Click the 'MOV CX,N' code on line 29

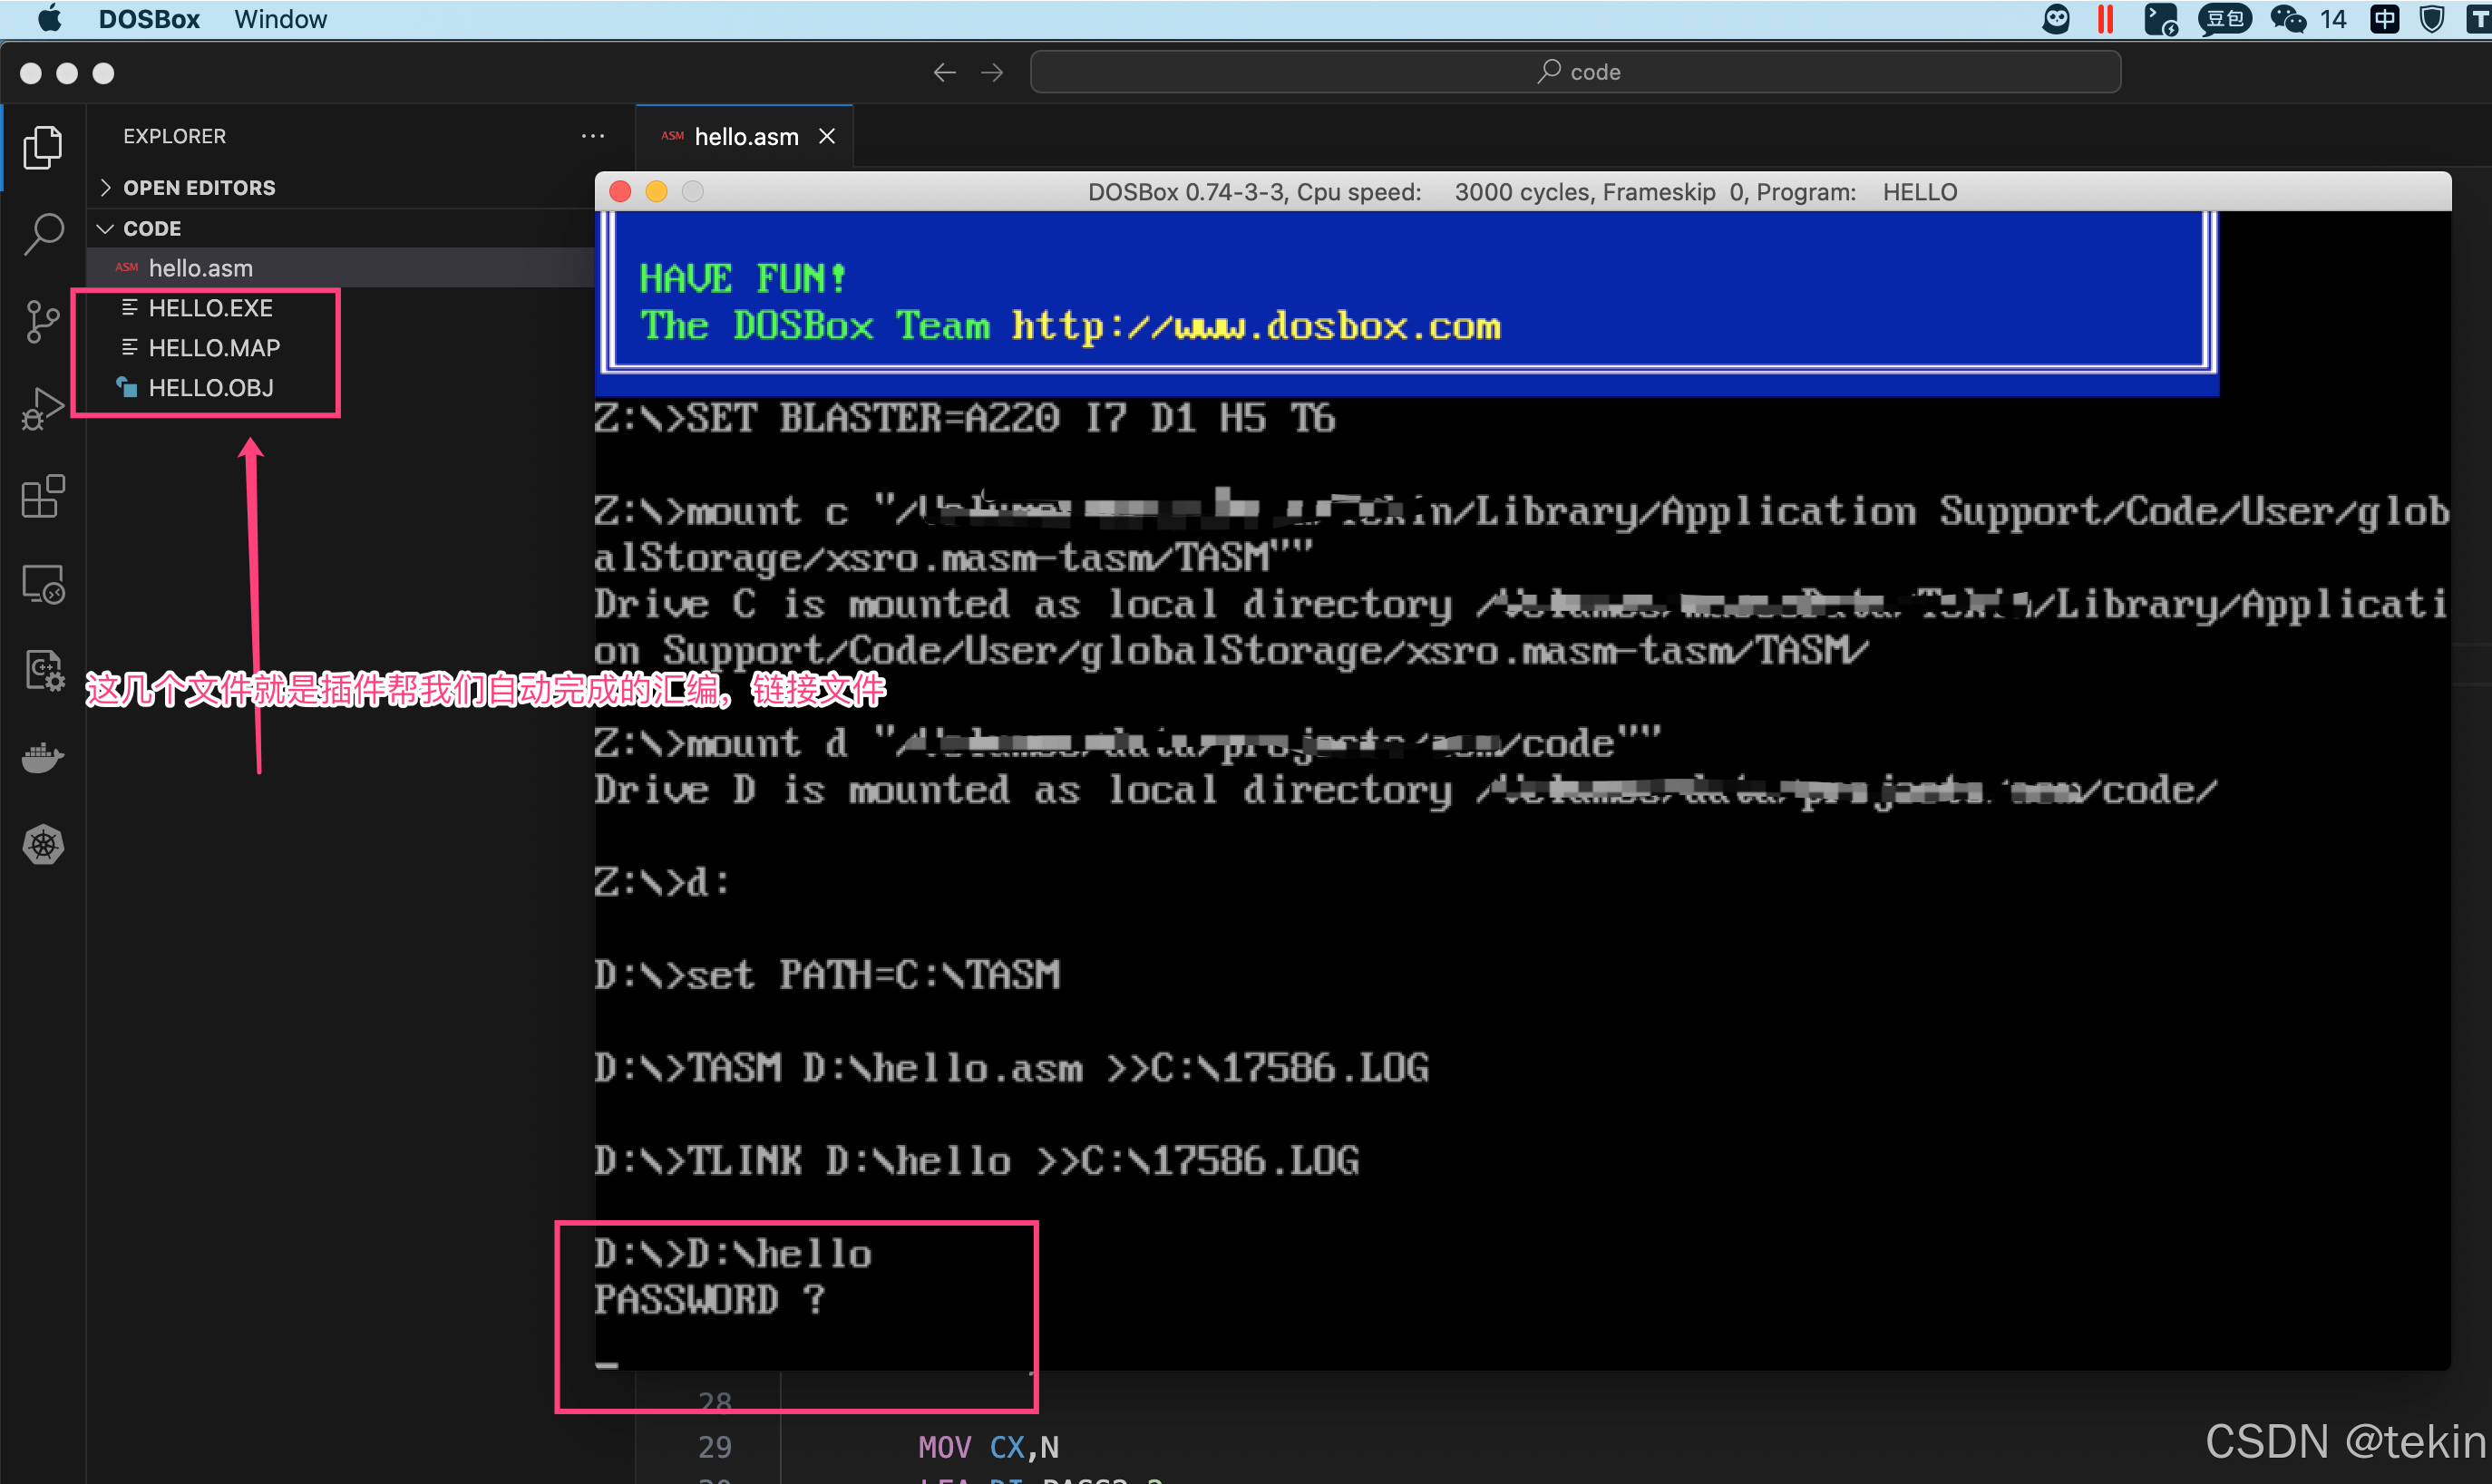988,1447
